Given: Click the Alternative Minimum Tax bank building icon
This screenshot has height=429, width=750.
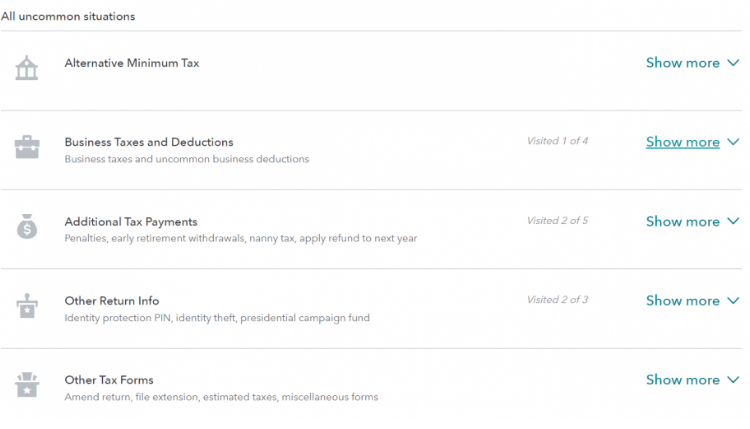Looking at the screenshot, I should pyautogui.click(x=27, y=68).
